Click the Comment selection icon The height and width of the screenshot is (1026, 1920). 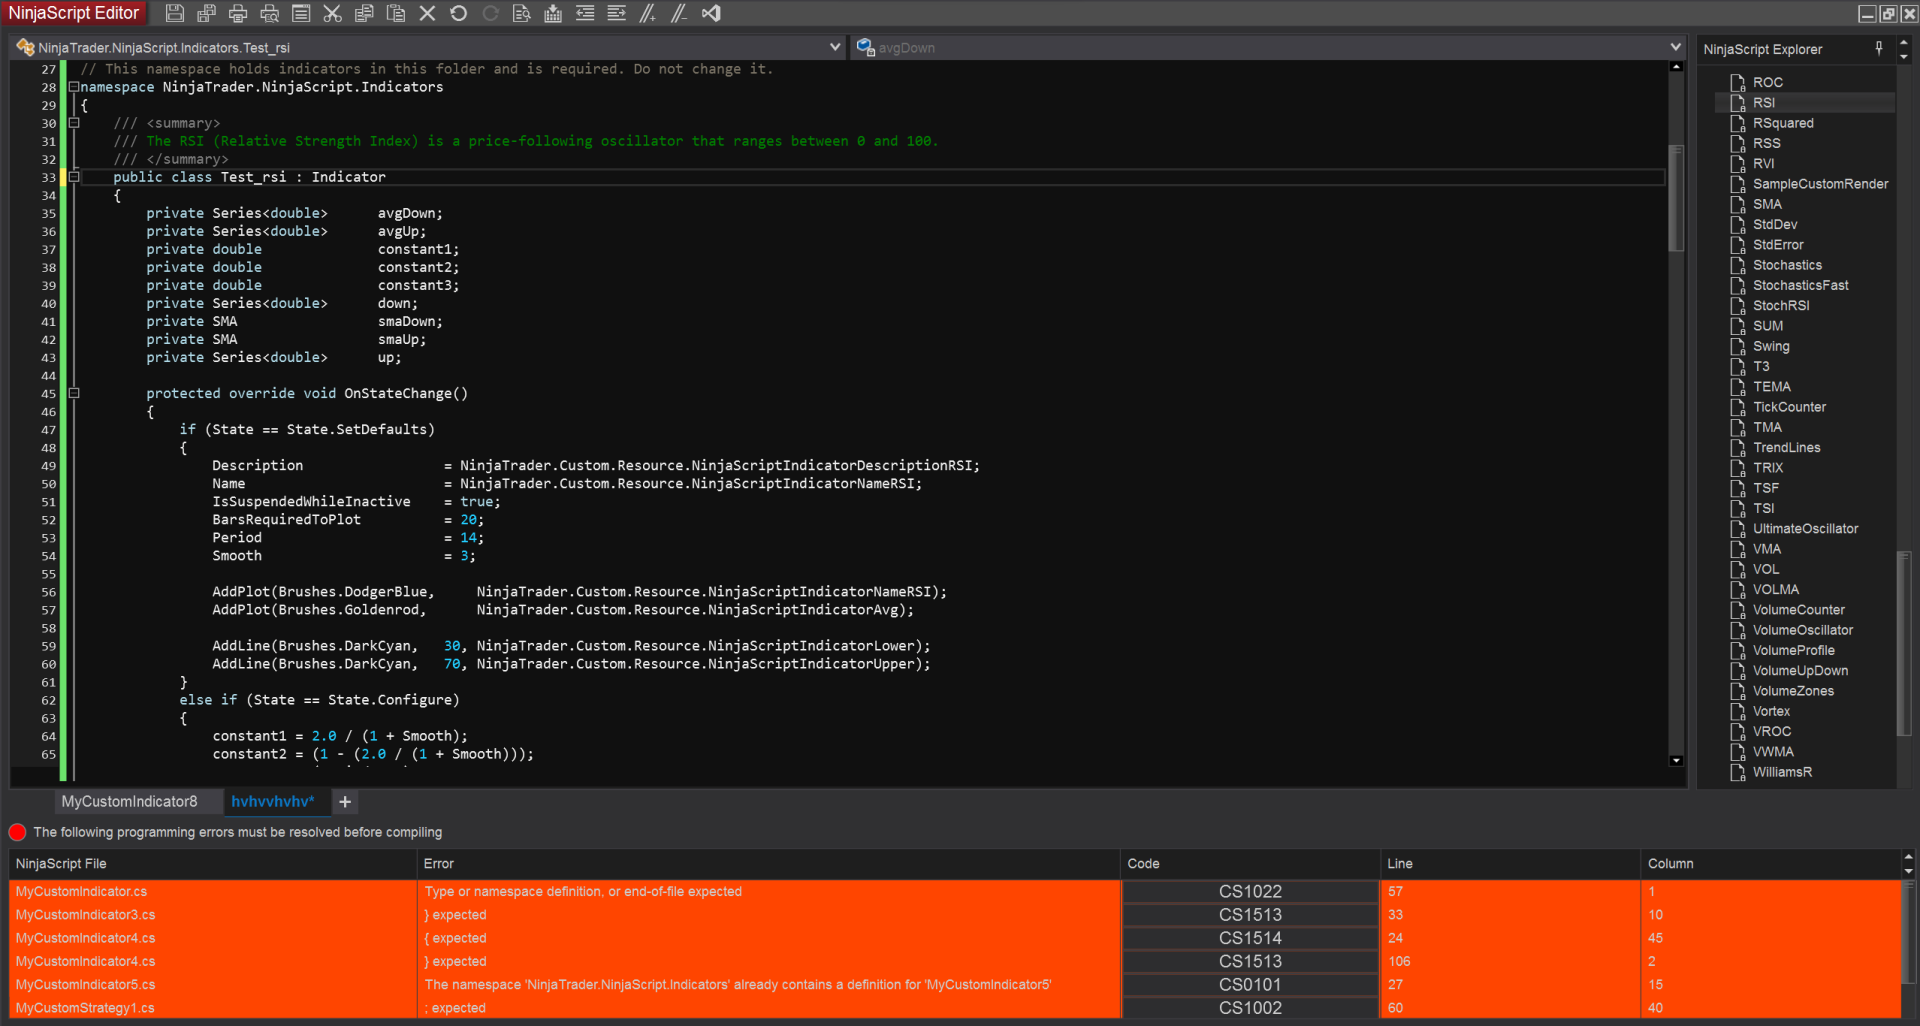pyautogui.click(x=648, y=13)
